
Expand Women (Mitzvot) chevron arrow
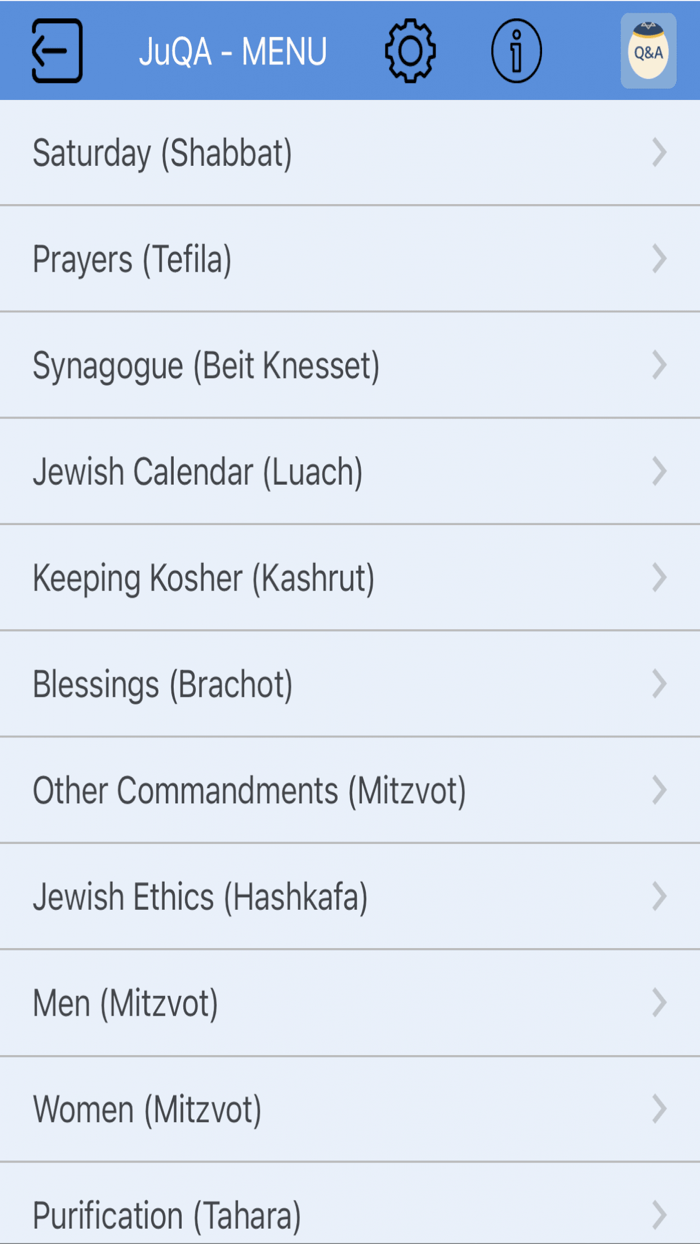click(659, 1109)
